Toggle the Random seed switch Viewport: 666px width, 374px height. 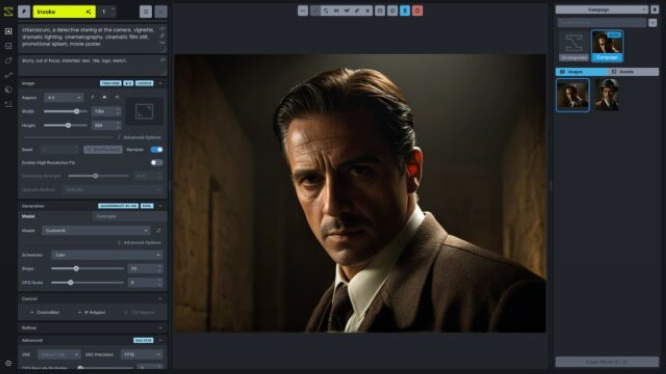pyautogui.click(x=156, y=149)
